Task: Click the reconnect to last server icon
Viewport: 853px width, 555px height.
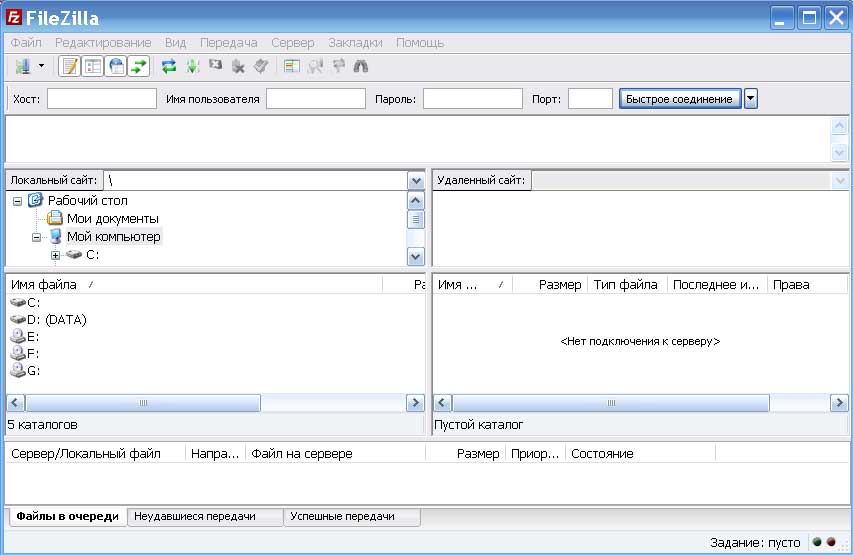Action: pos(261,66)
